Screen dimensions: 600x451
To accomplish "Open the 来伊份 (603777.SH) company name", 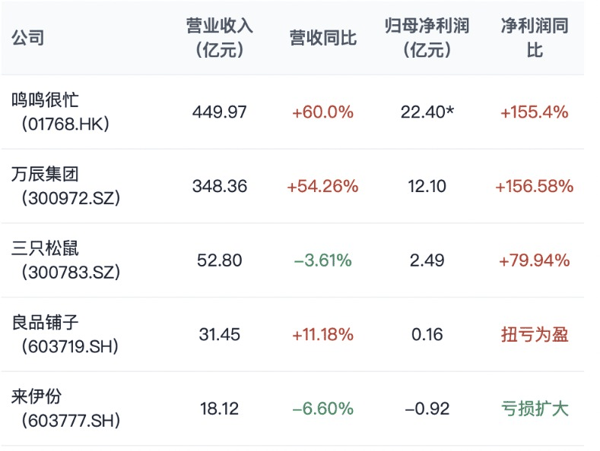I will (x=65, y=408).
